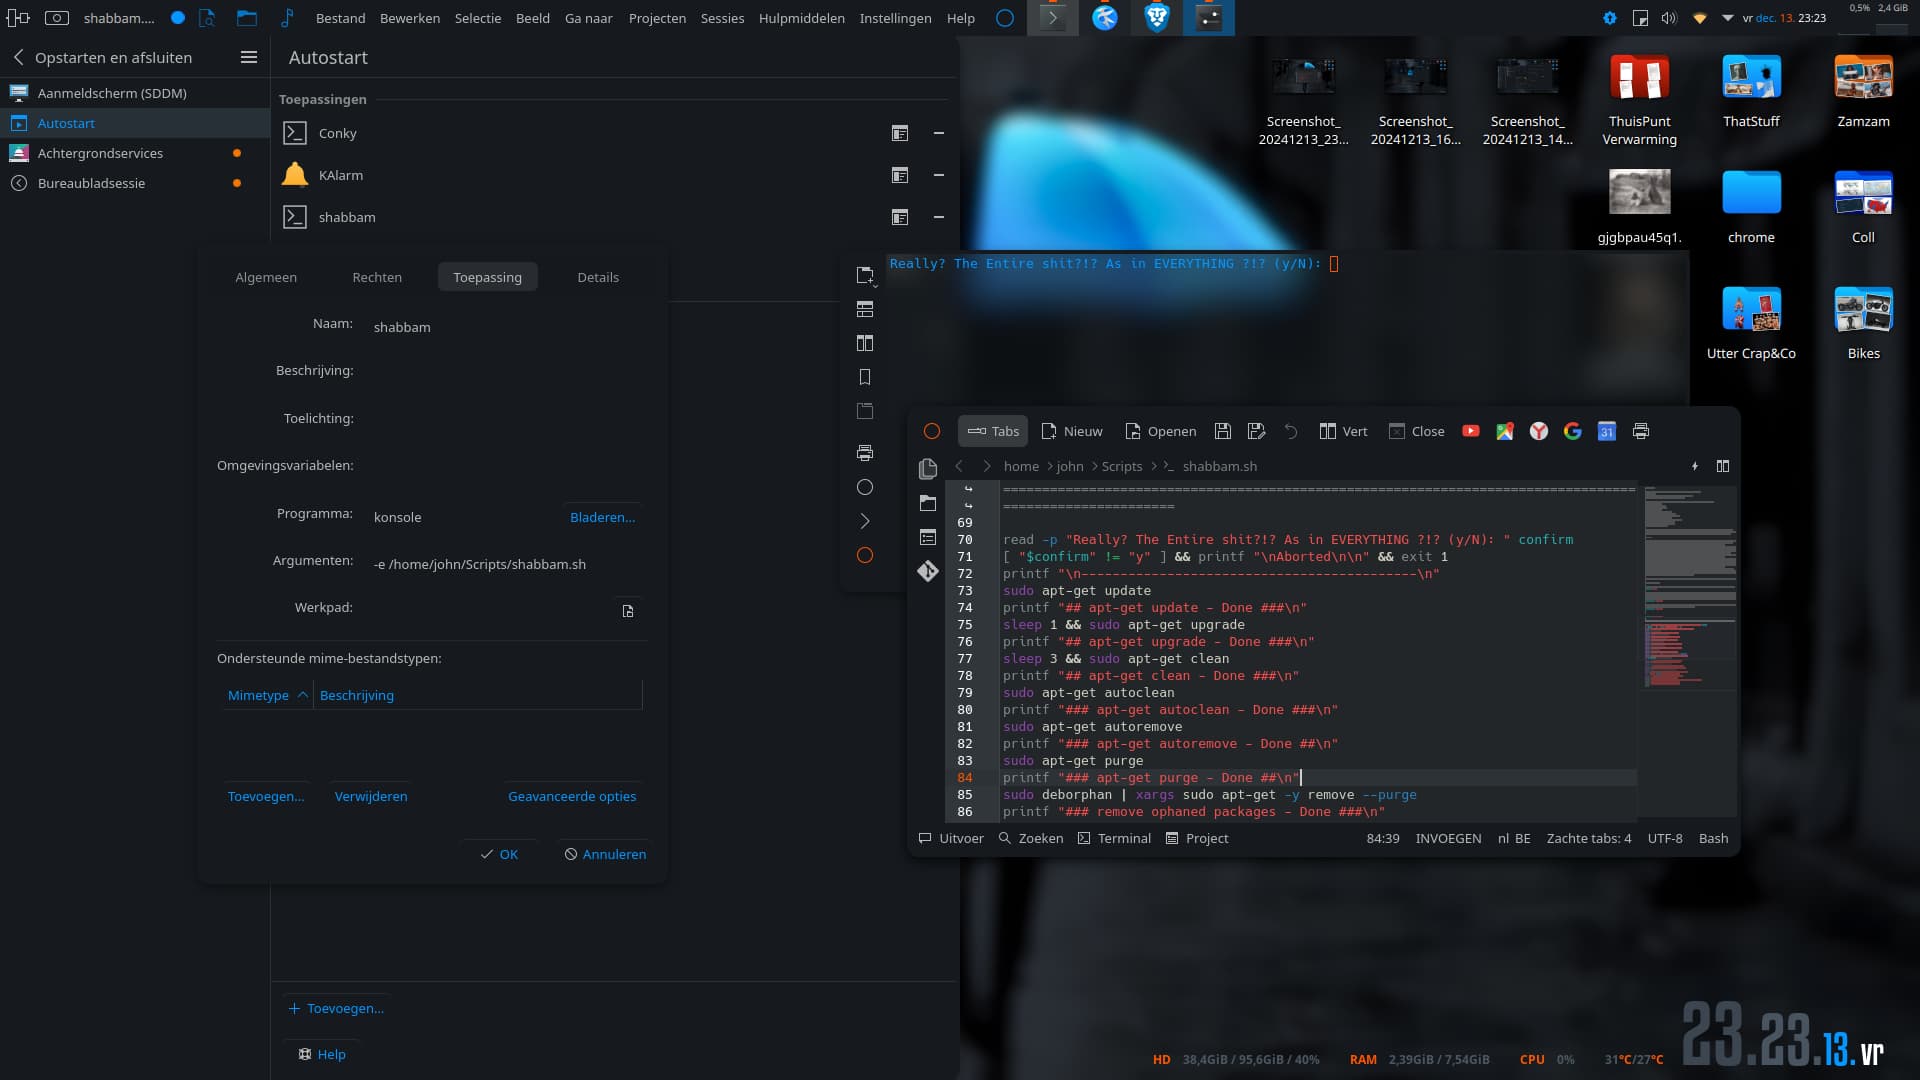
Task: Click the Naam input field showing shabbam
Action: click(505, 327)
